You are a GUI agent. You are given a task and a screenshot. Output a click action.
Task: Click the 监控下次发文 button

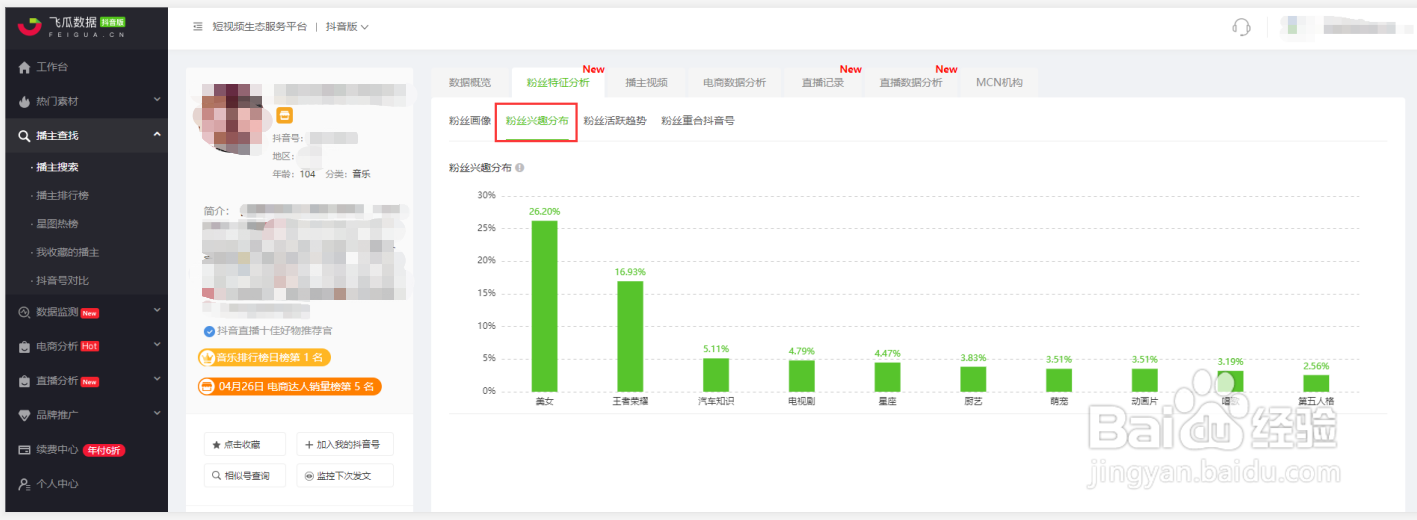pos(344,476)
